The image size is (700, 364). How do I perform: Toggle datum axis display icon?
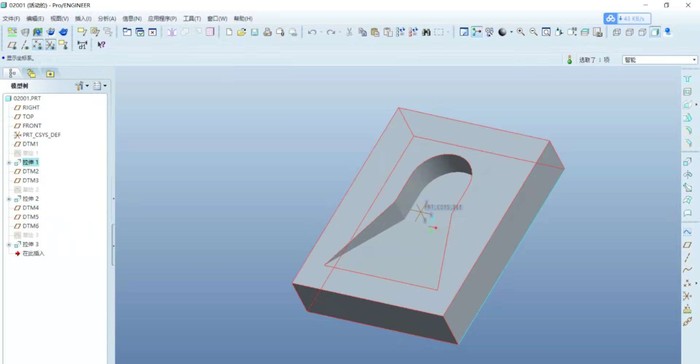point(25,45)
